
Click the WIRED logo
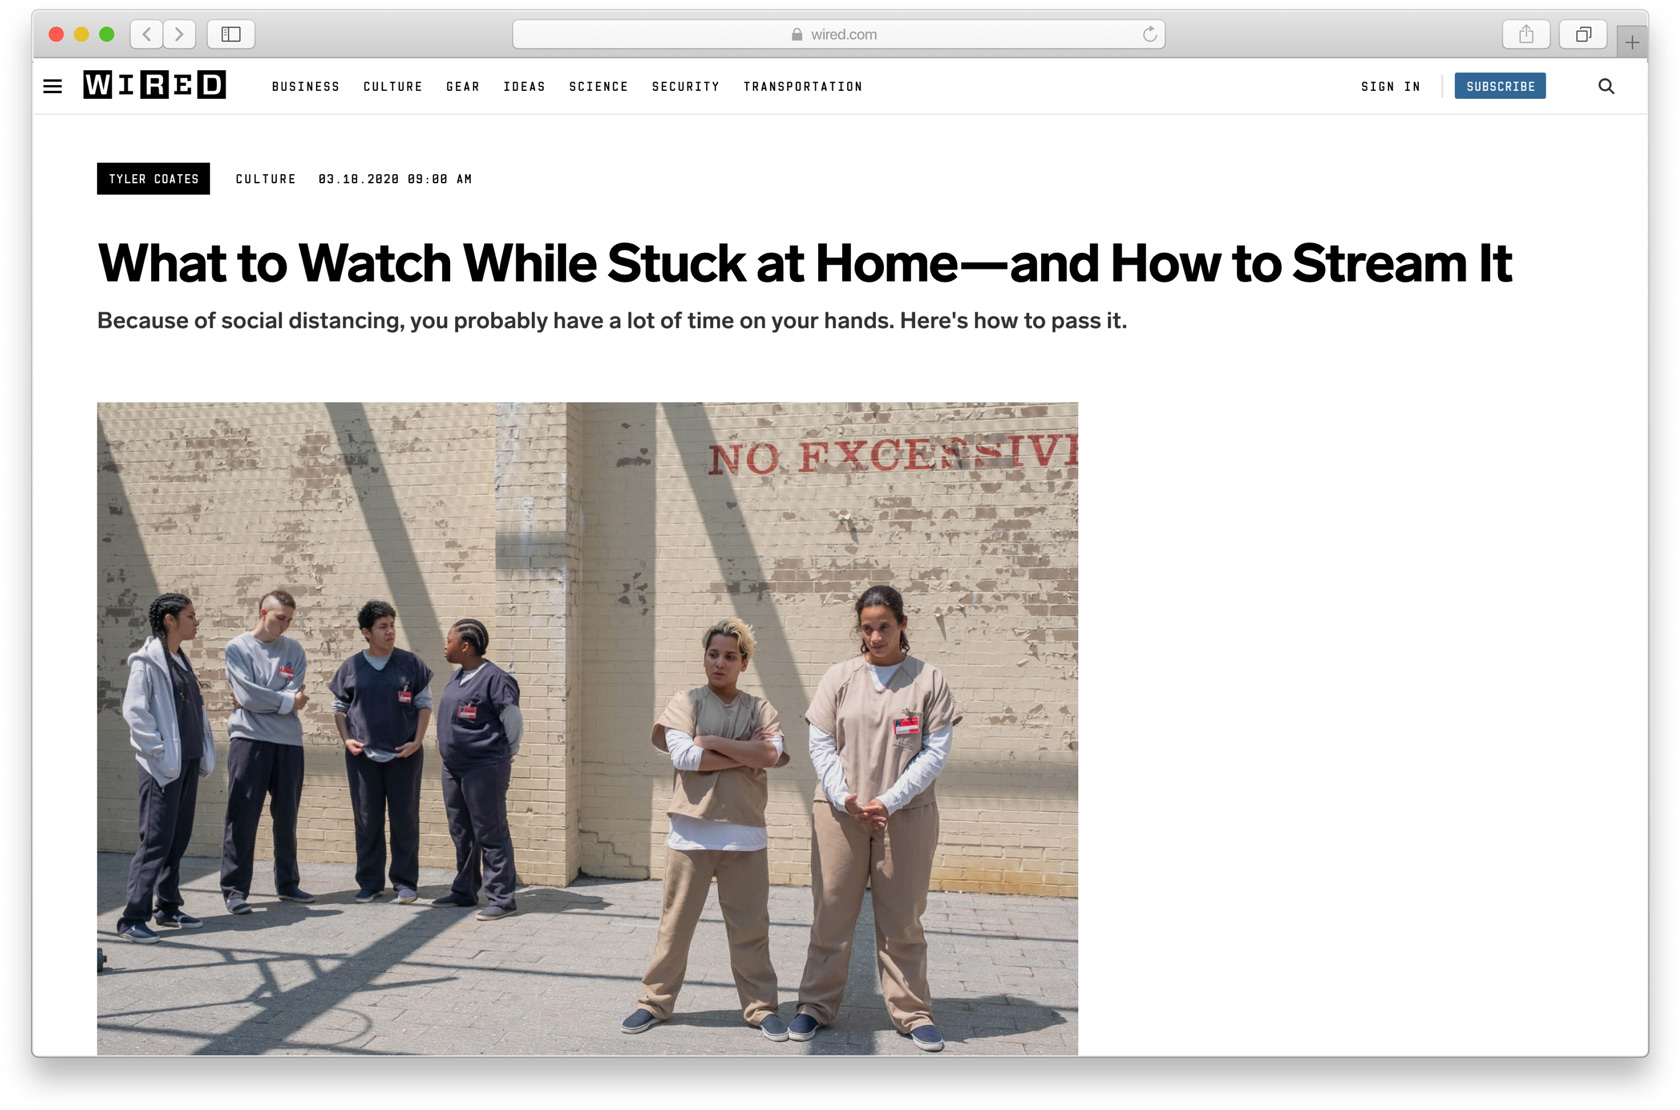click(x=155, y=85)
